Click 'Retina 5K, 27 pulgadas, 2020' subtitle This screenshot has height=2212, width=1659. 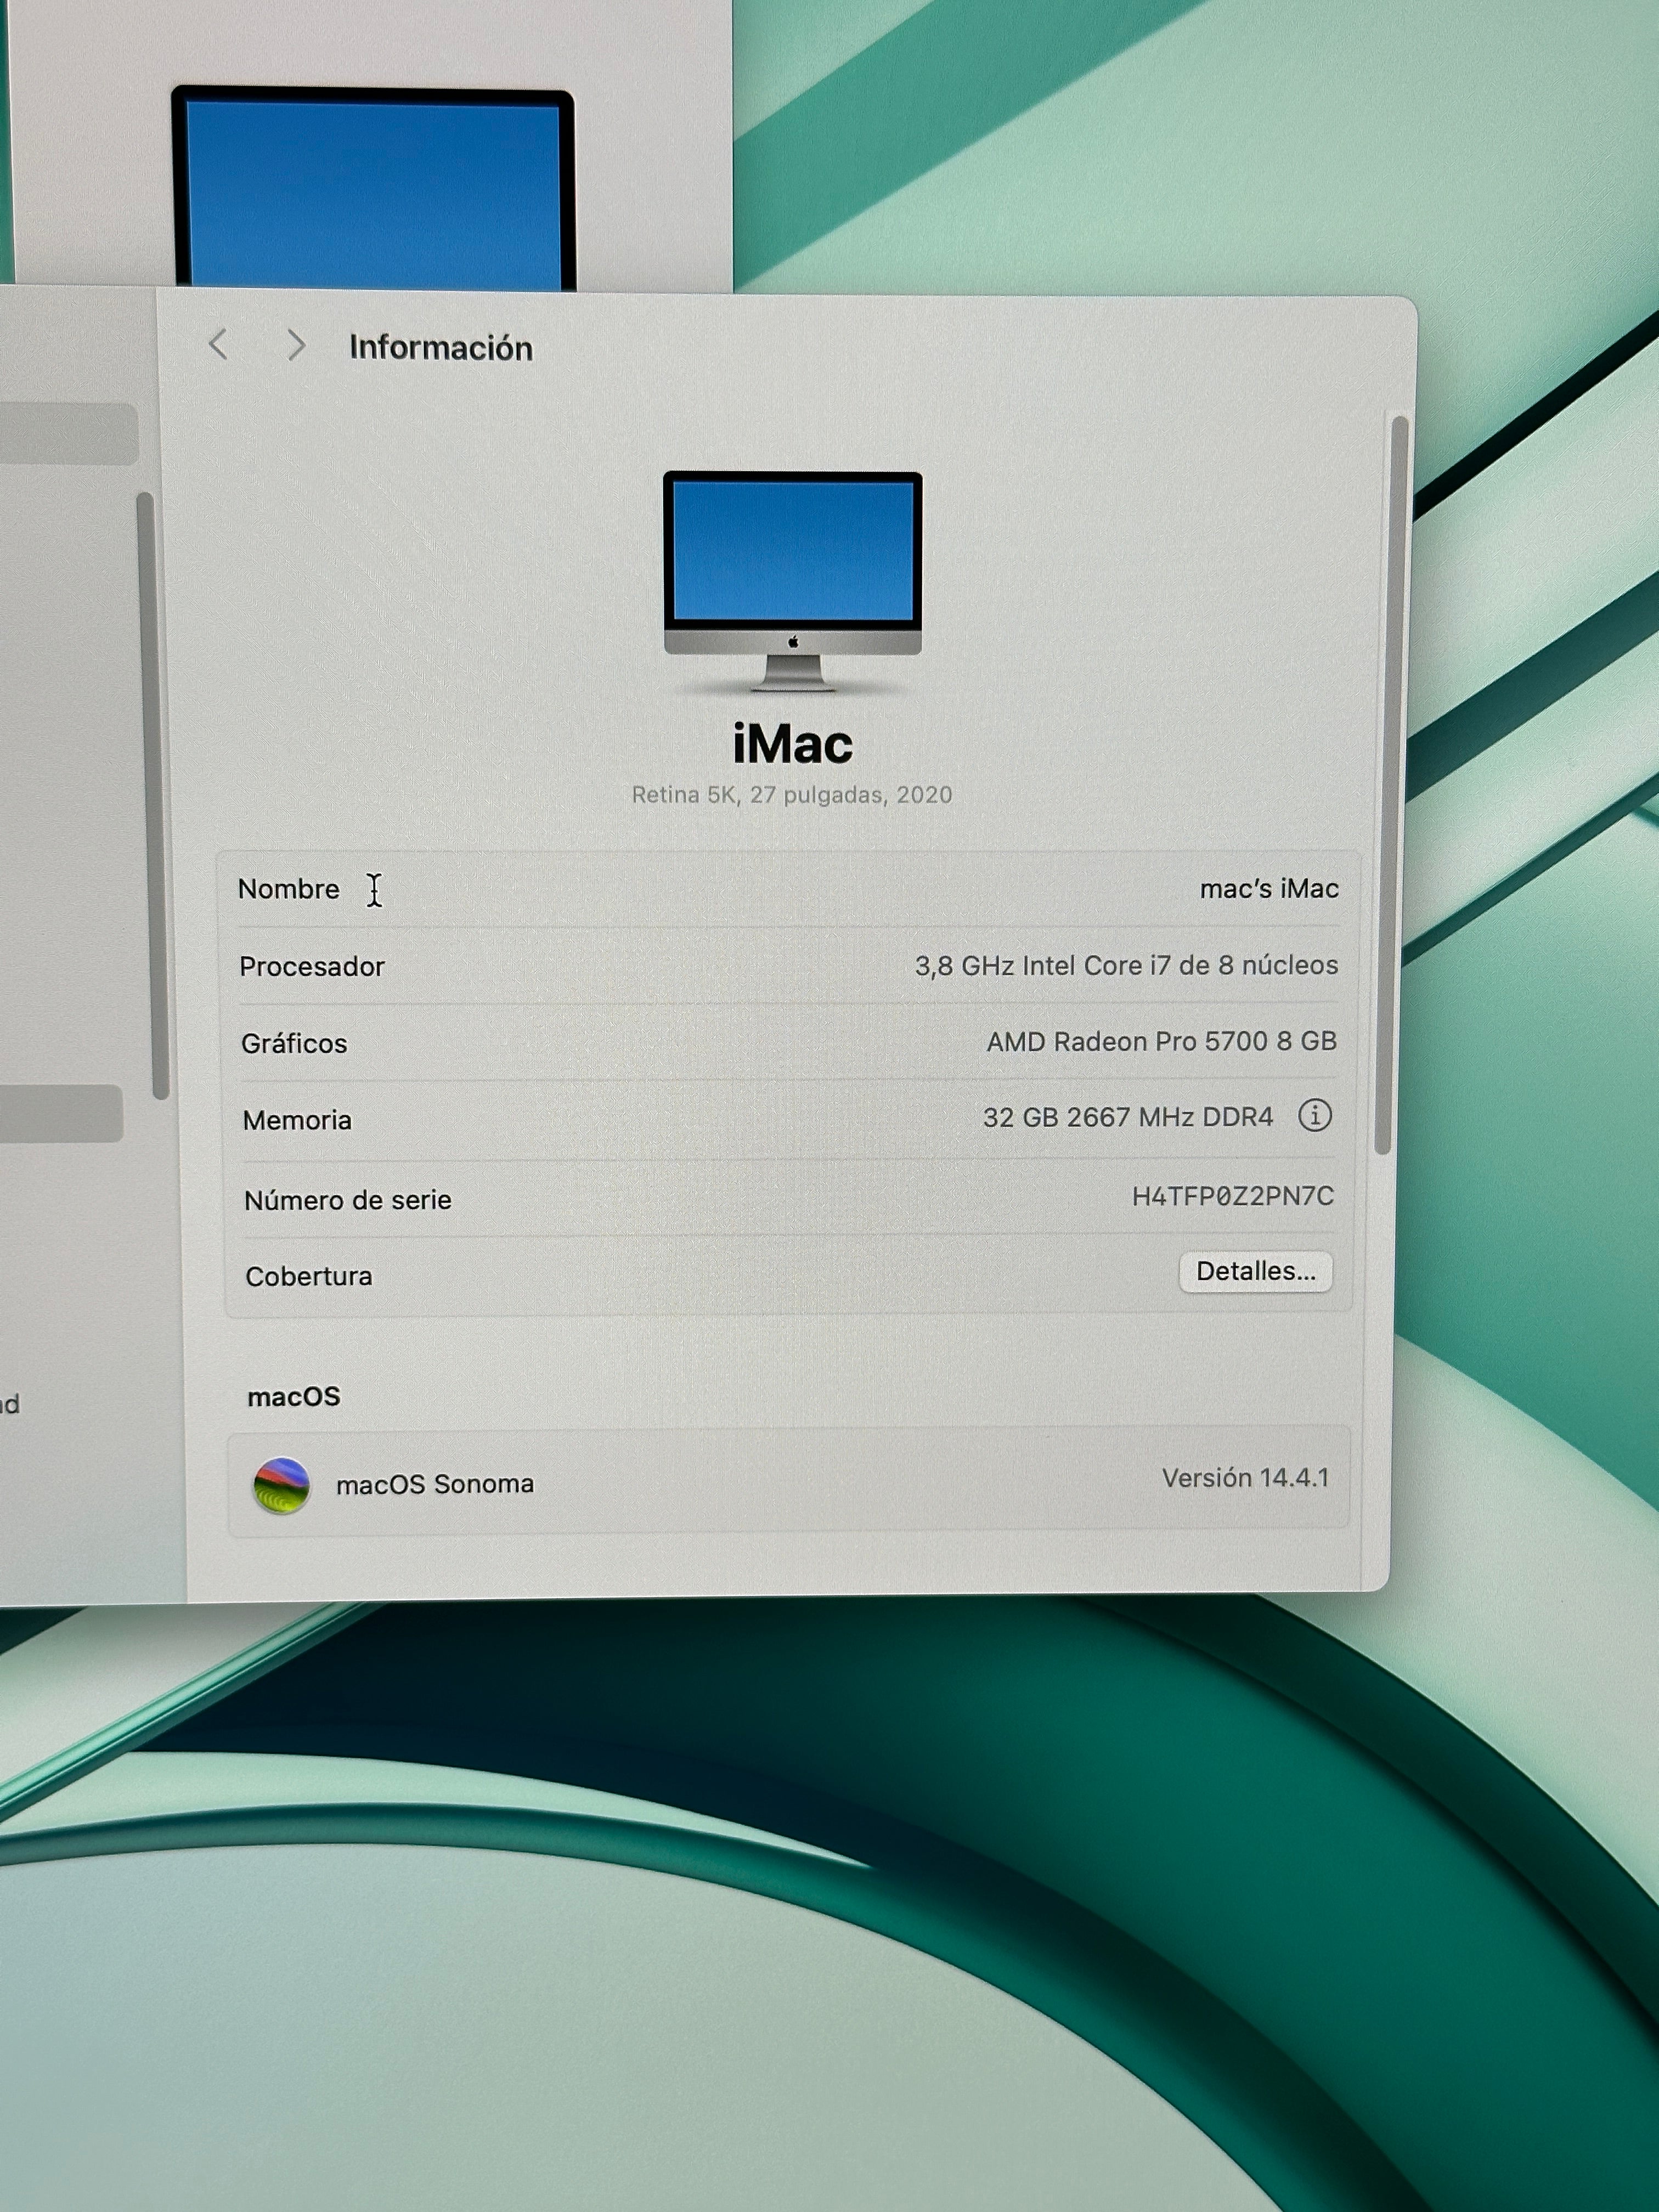[792, 795]
